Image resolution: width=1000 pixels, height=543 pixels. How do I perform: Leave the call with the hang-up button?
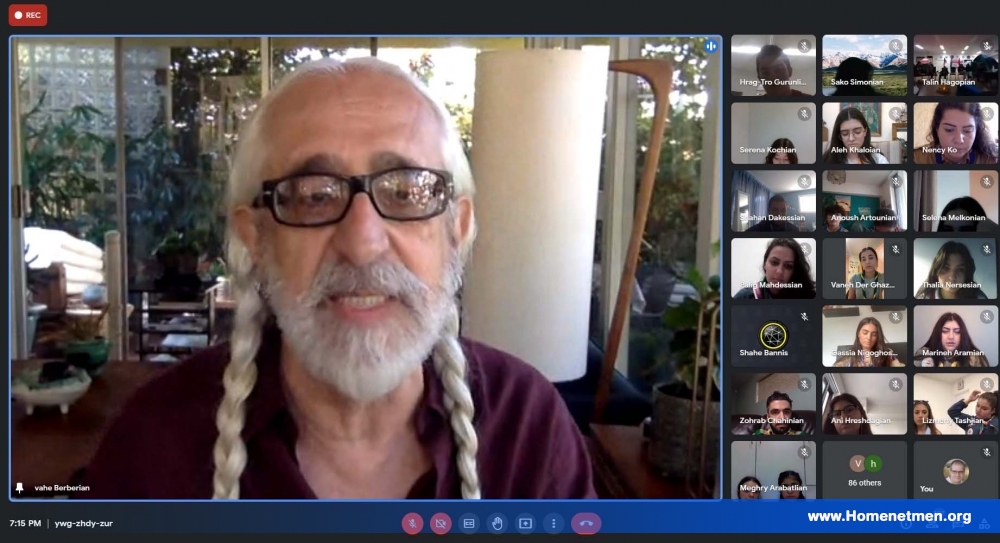coord(586,523)
